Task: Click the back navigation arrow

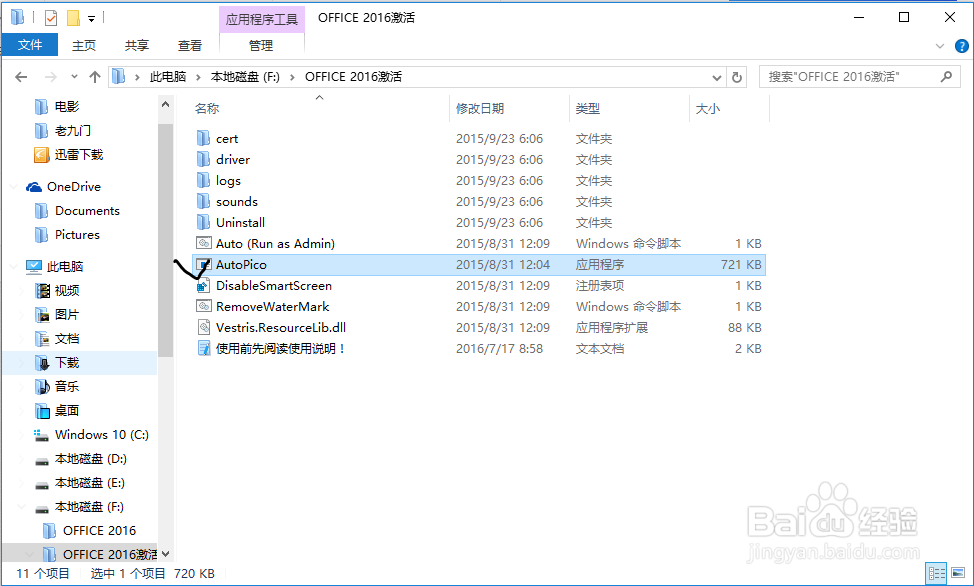Action: pos(20,76)
